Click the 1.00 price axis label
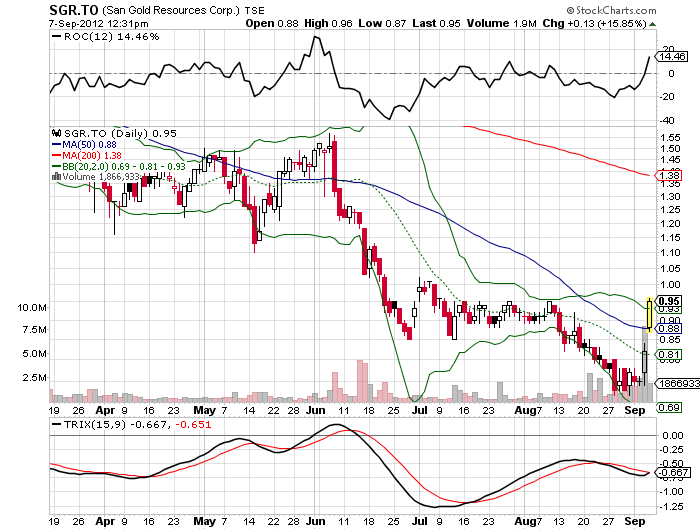The width and height of the screenshot is (700, 530). pos(670,284)
